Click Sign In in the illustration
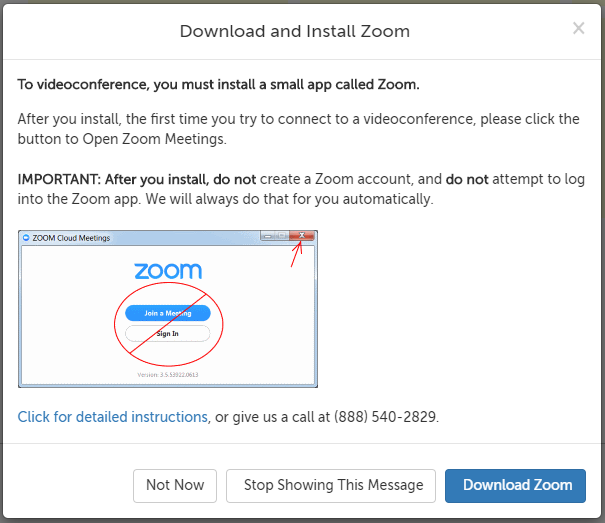Image resolution: width=605 pixels, height=523 pixels. (x=167, y=333)
